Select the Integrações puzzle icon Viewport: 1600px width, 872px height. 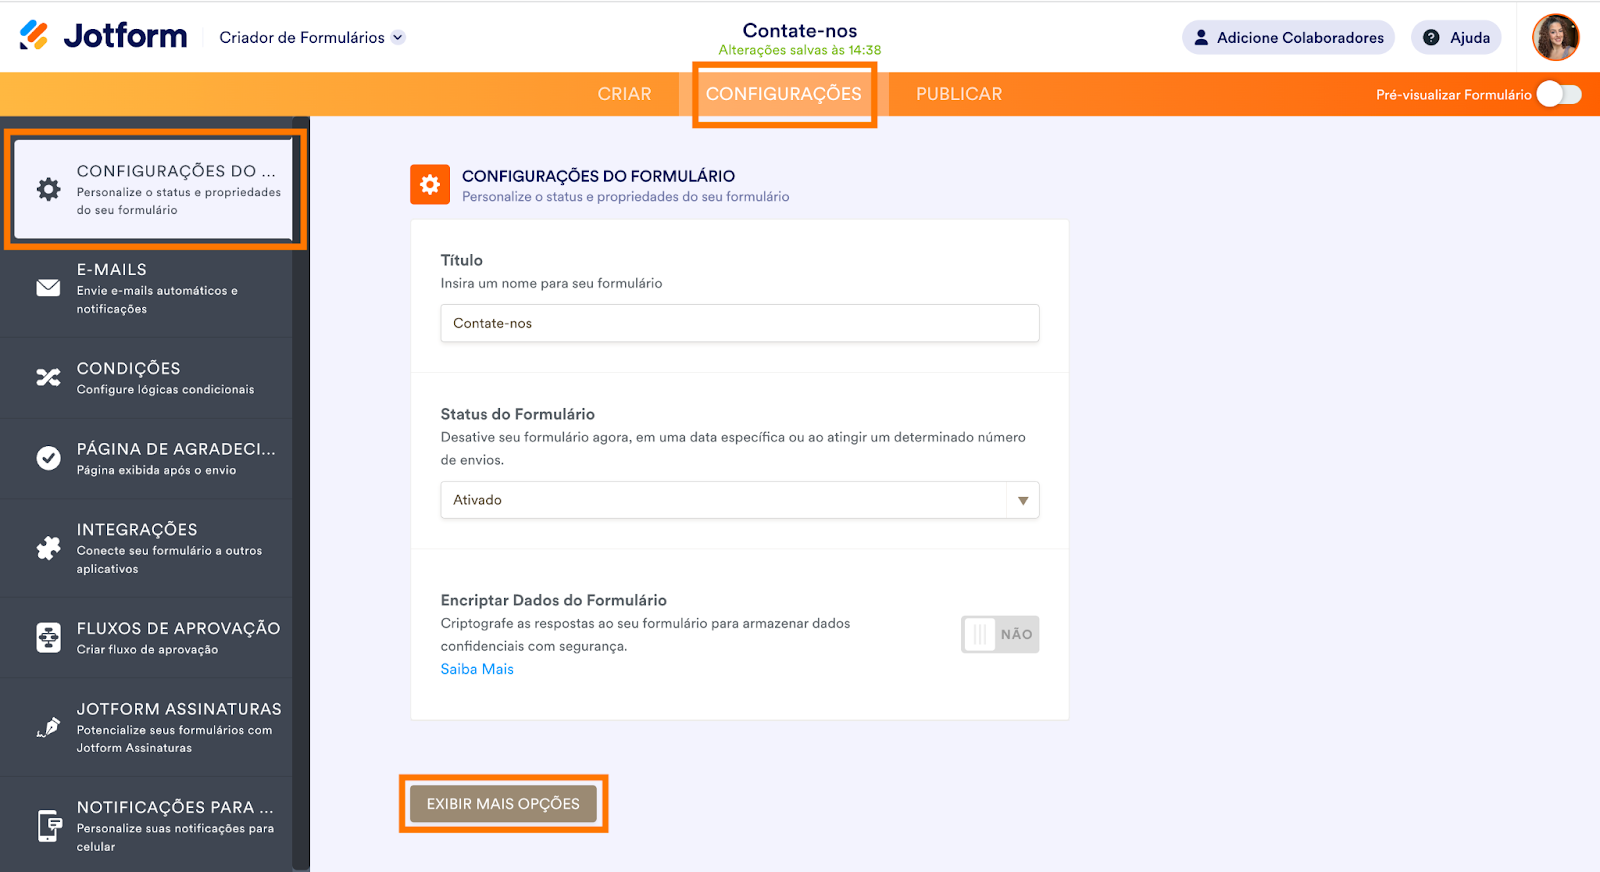[48, 548]
